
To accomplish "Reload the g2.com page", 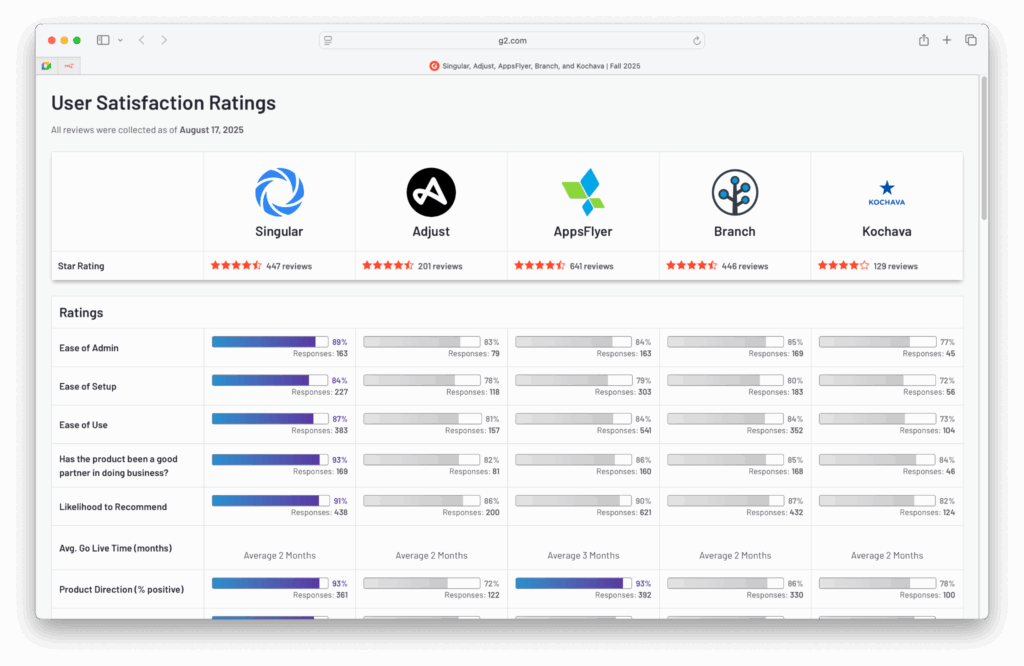I will 696,40.
